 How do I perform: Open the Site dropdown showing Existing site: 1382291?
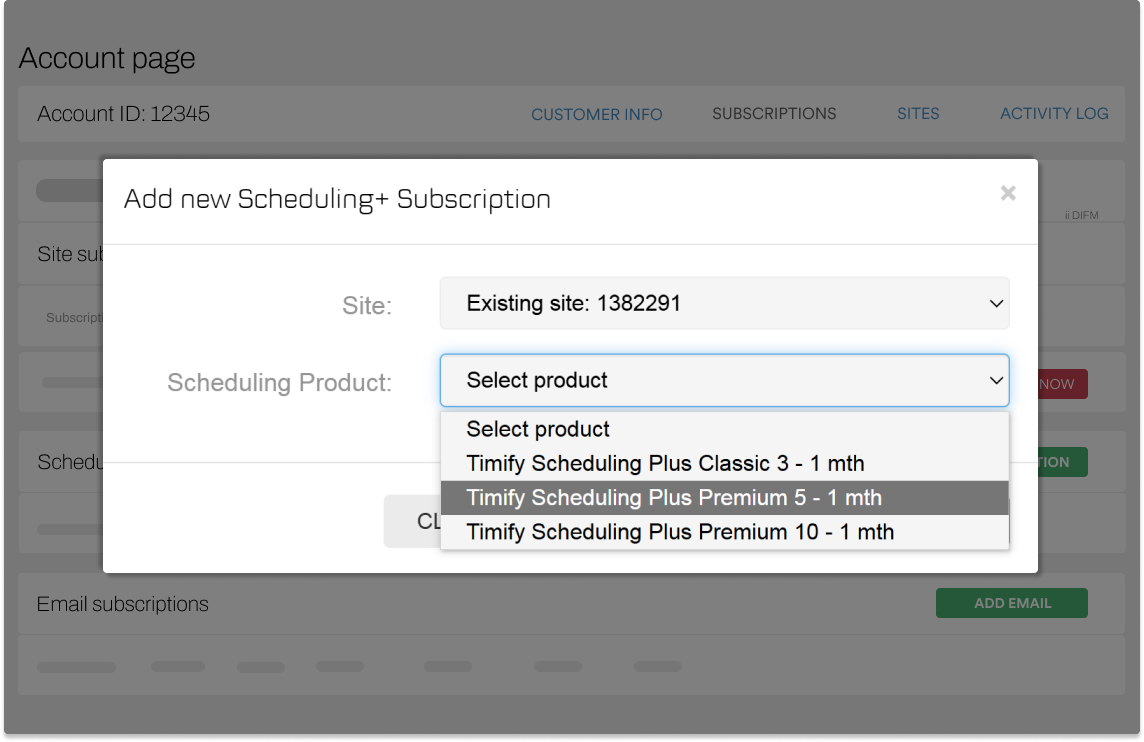click(724, 304)
